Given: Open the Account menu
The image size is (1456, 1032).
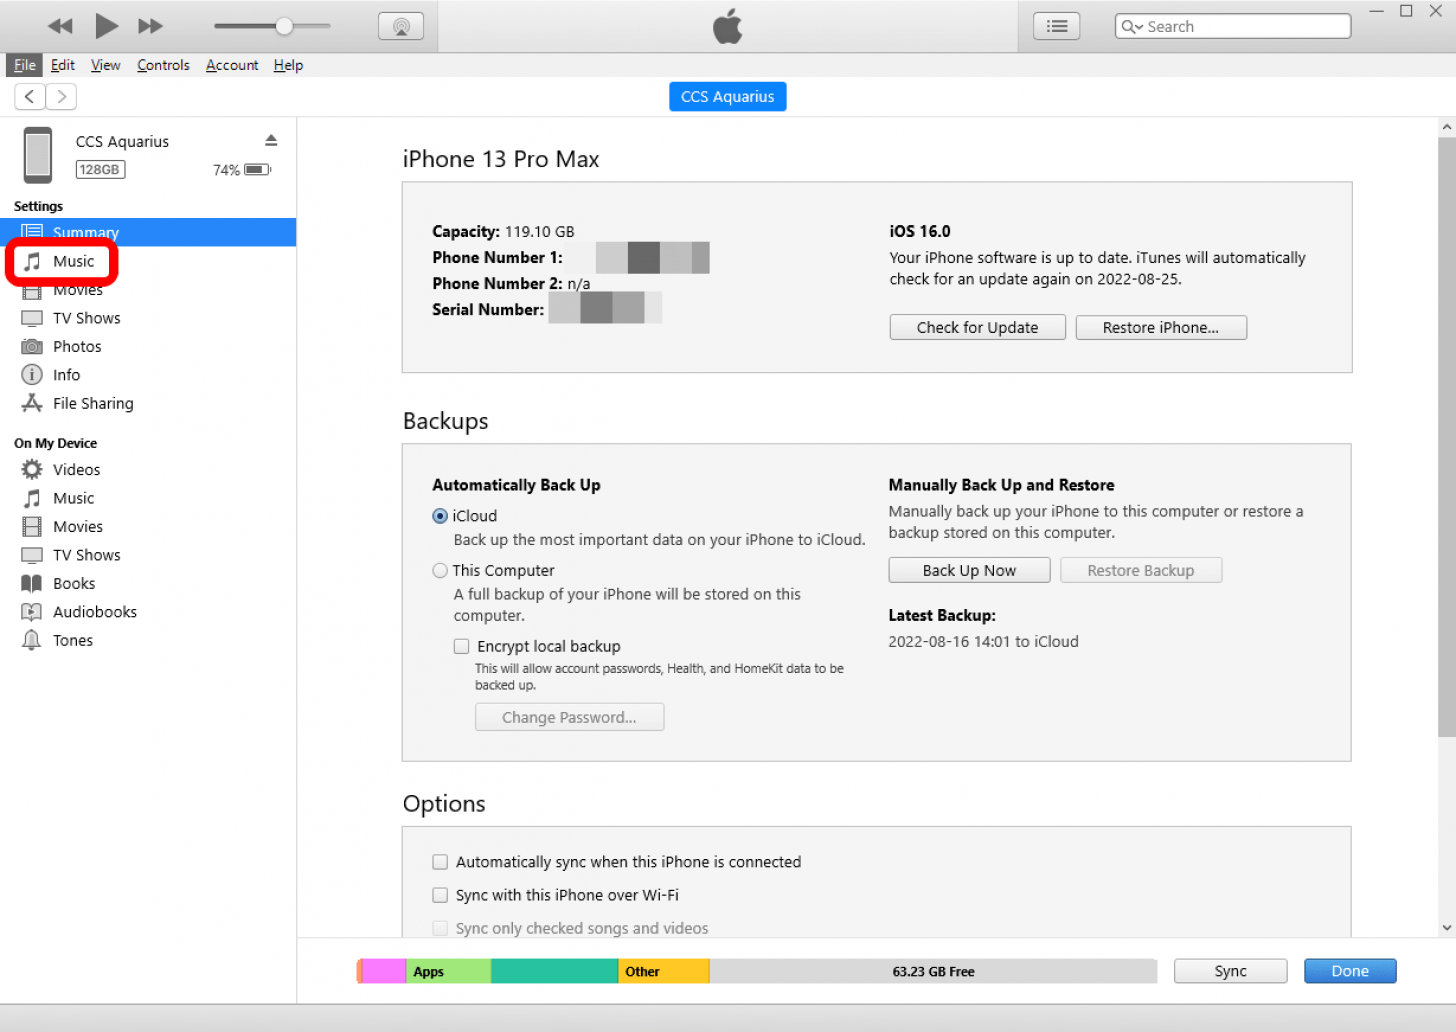Looking at the screenshot, I should tap(232, 65).
